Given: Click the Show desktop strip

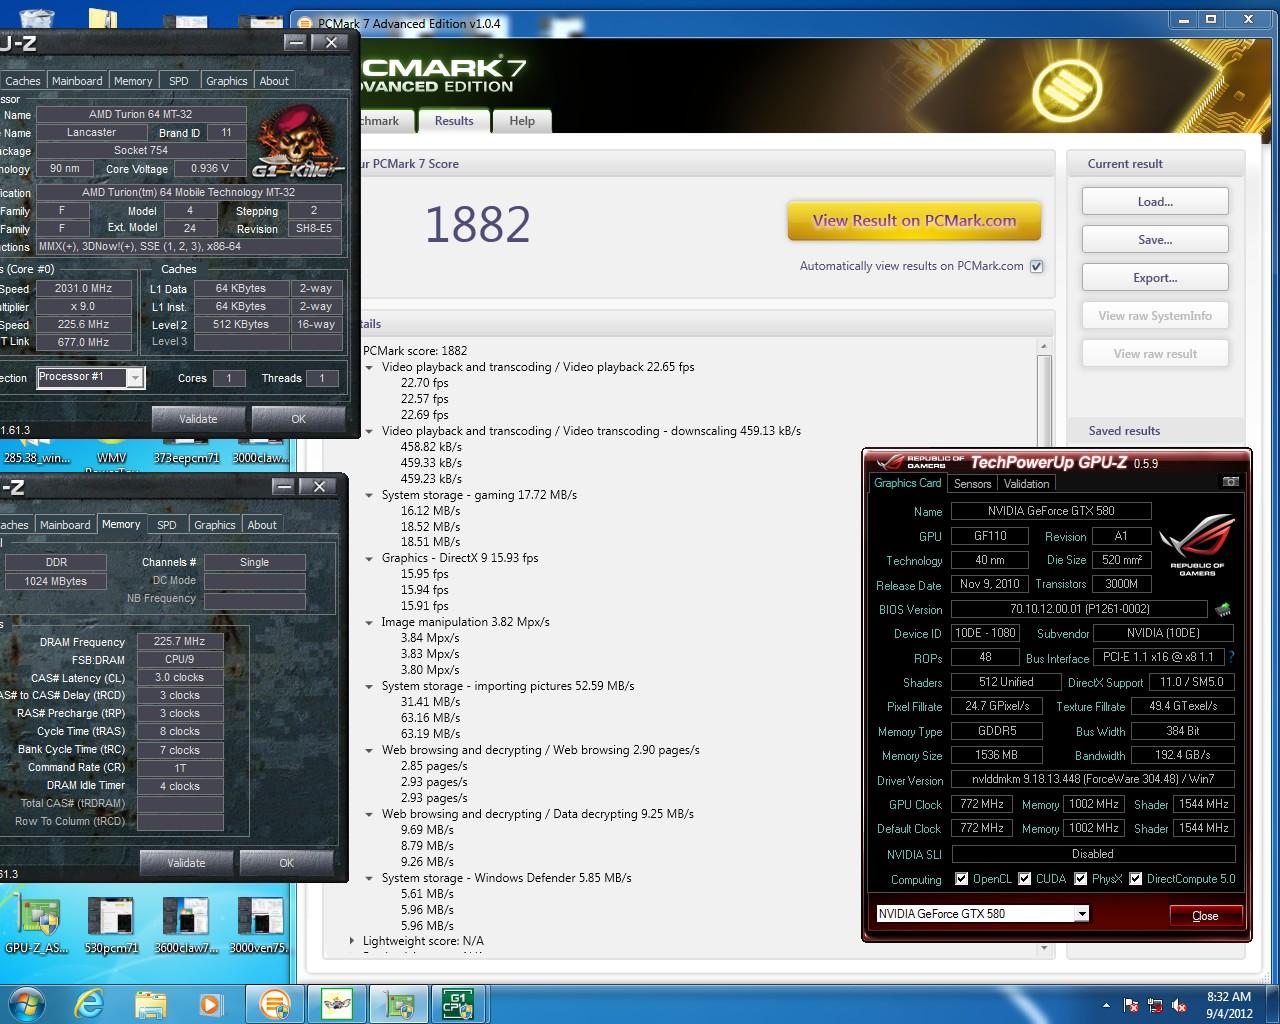Looking at the screenshot, I should [x=1273, y=1004].
